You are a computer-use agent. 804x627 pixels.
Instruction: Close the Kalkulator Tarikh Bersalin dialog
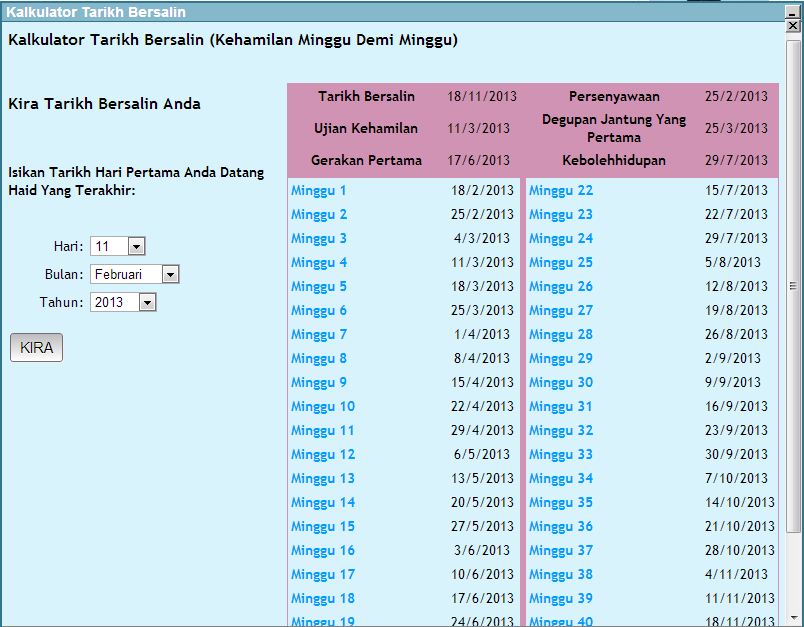[x=793, y=26]
